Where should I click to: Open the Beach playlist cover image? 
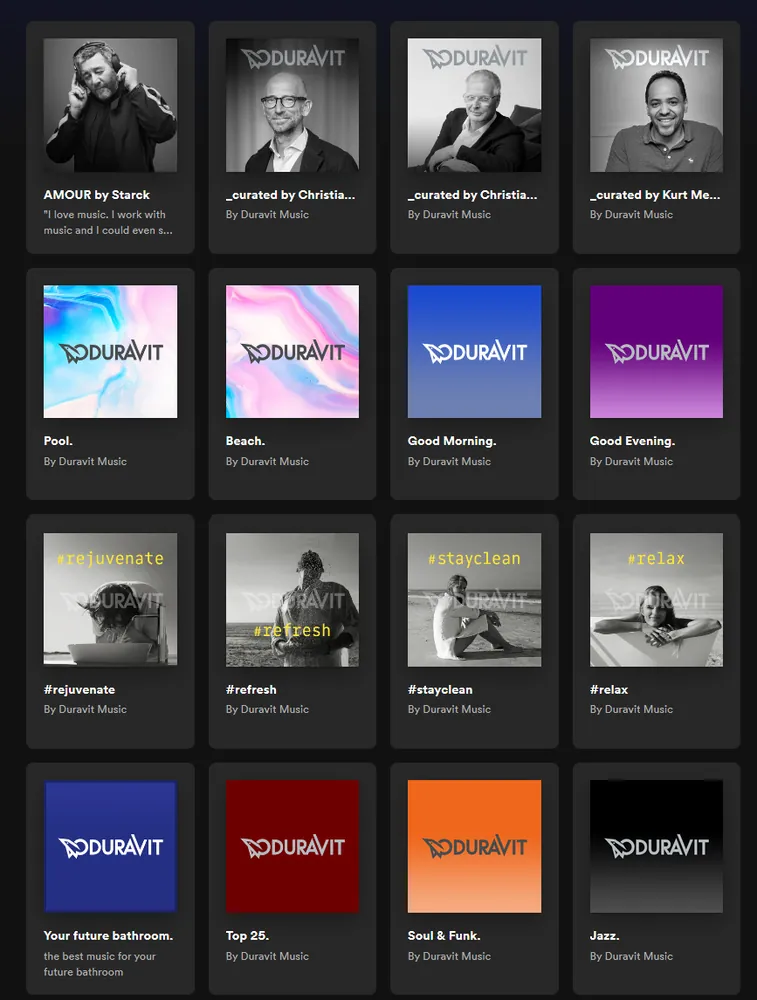pyautogui.click(x=292, y=352)
